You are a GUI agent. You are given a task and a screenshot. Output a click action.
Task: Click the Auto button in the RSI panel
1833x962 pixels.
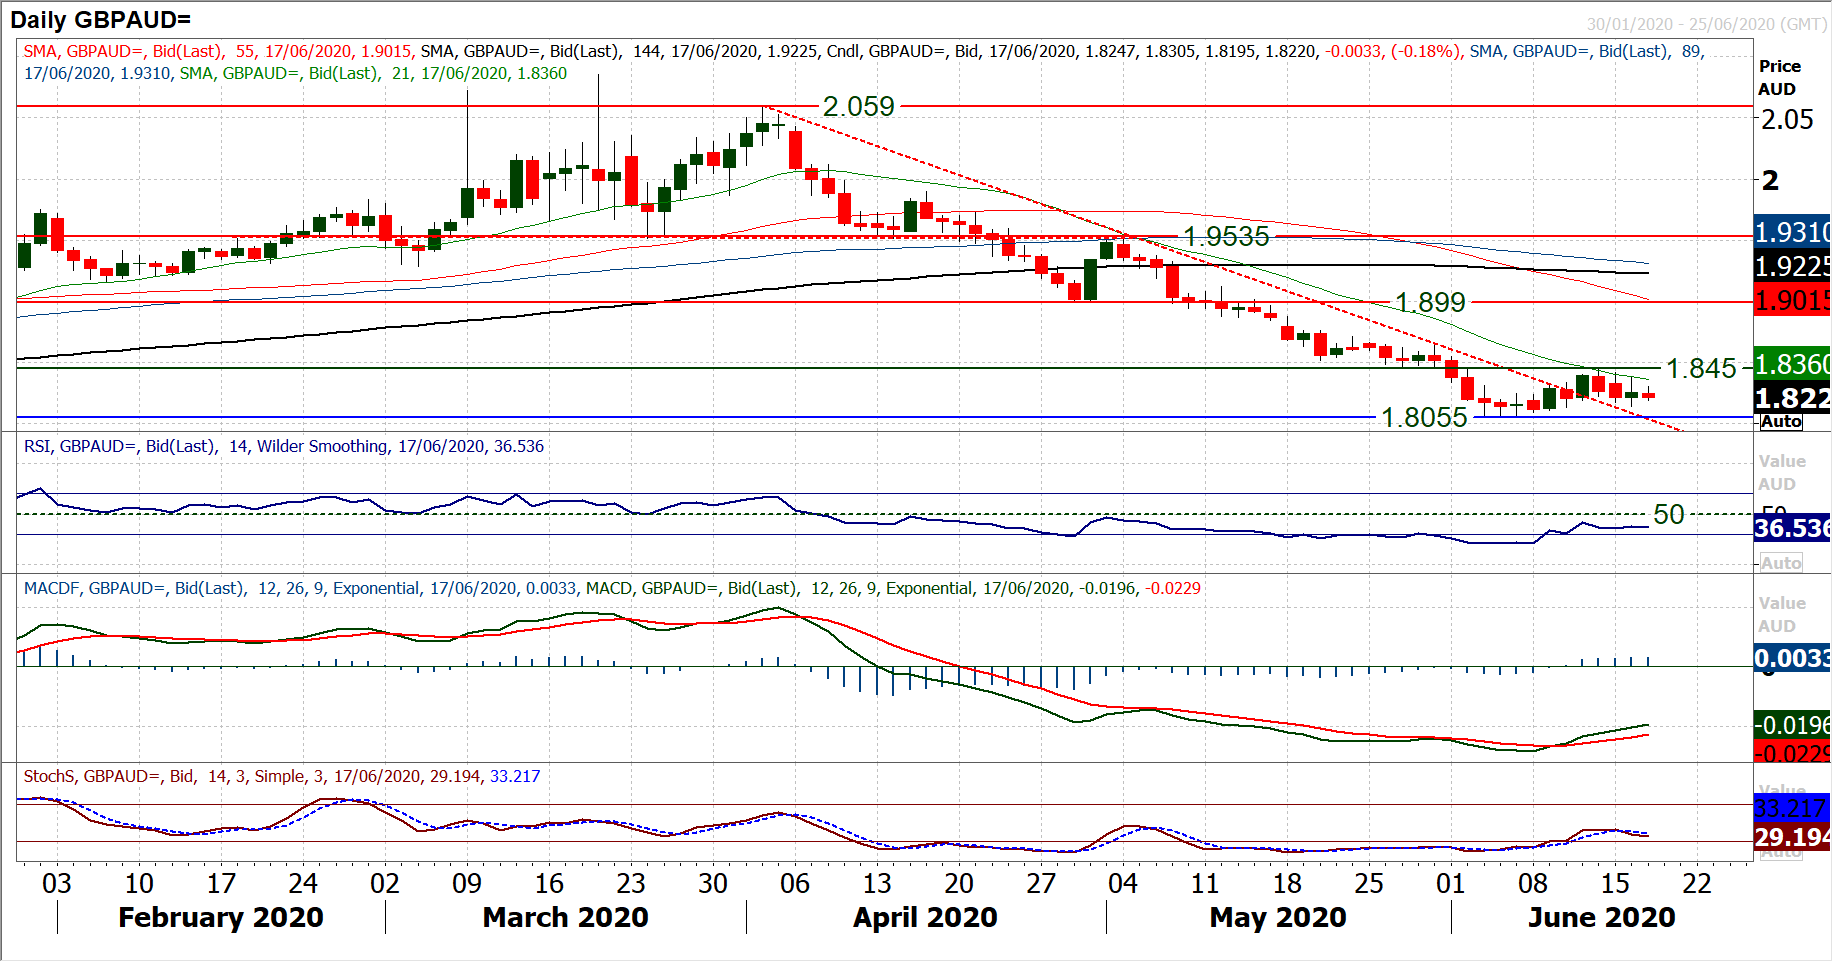(1781, 563)
